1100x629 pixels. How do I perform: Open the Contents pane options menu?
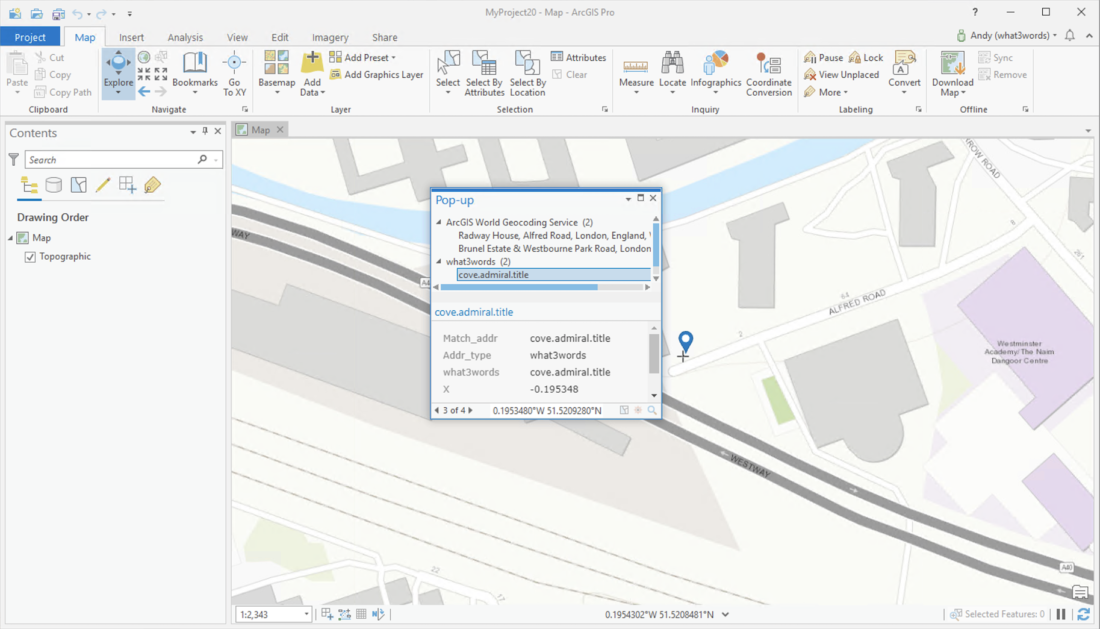coord(193,132)
